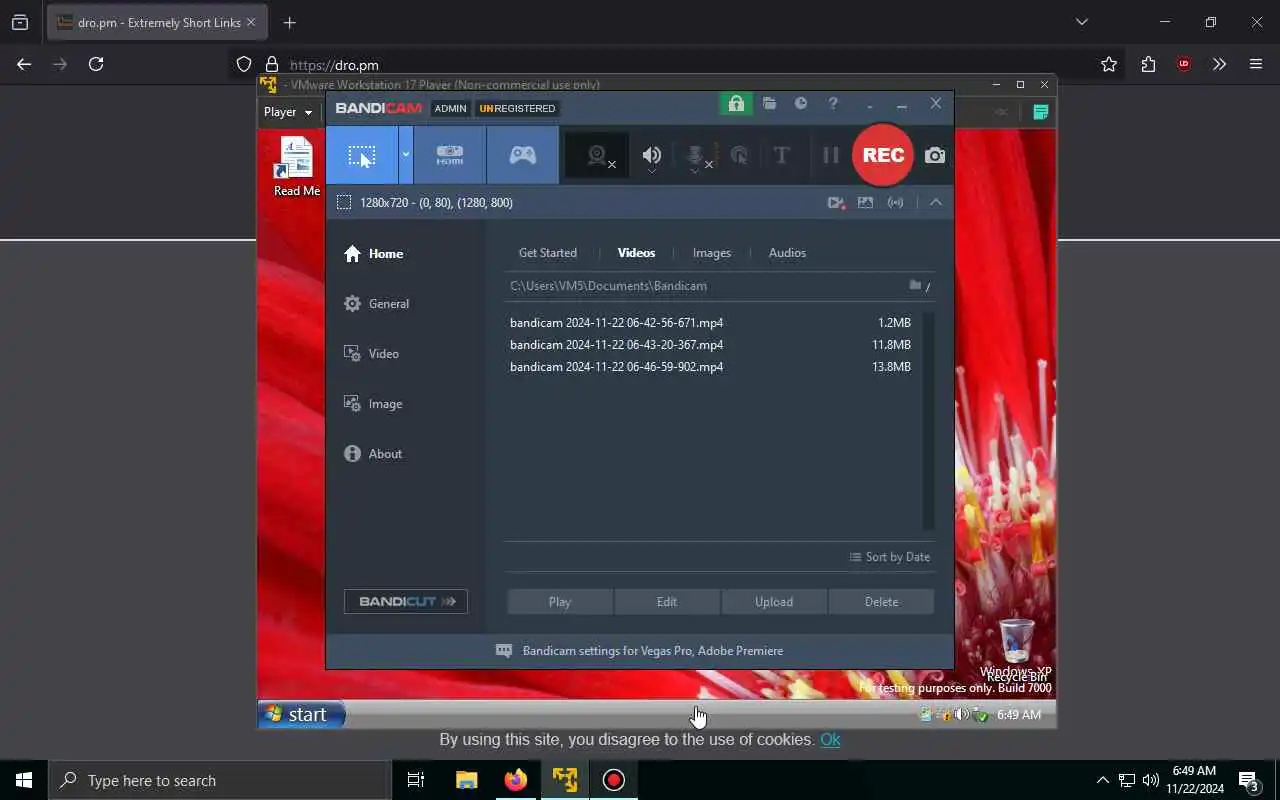Click the Upload button under the video list
This screenshot has width=1280, height=800.
774,602
